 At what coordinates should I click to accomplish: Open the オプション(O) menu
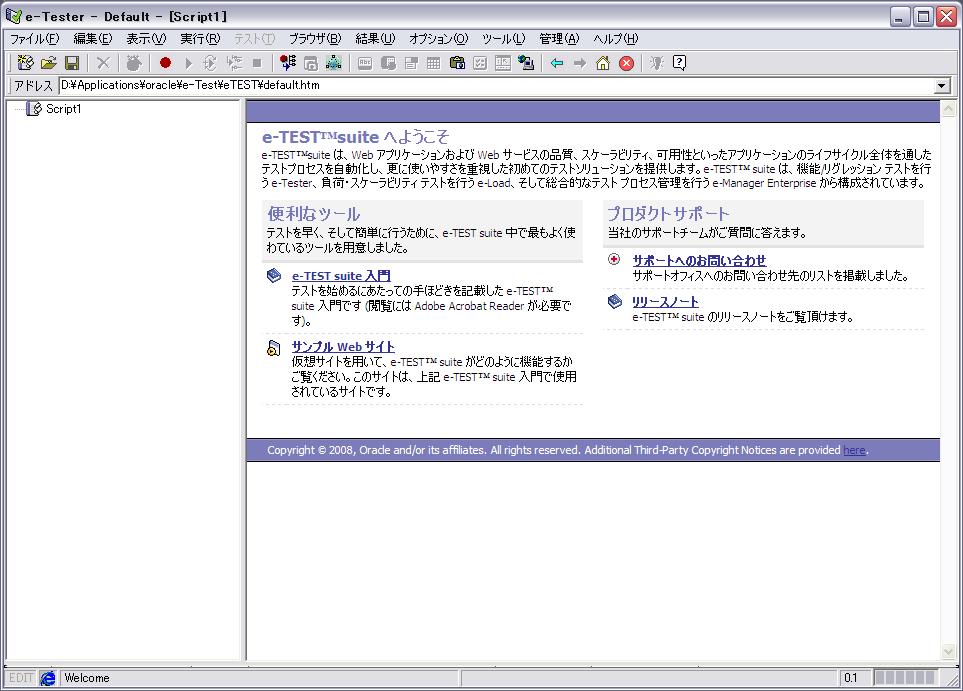[439, 39]
